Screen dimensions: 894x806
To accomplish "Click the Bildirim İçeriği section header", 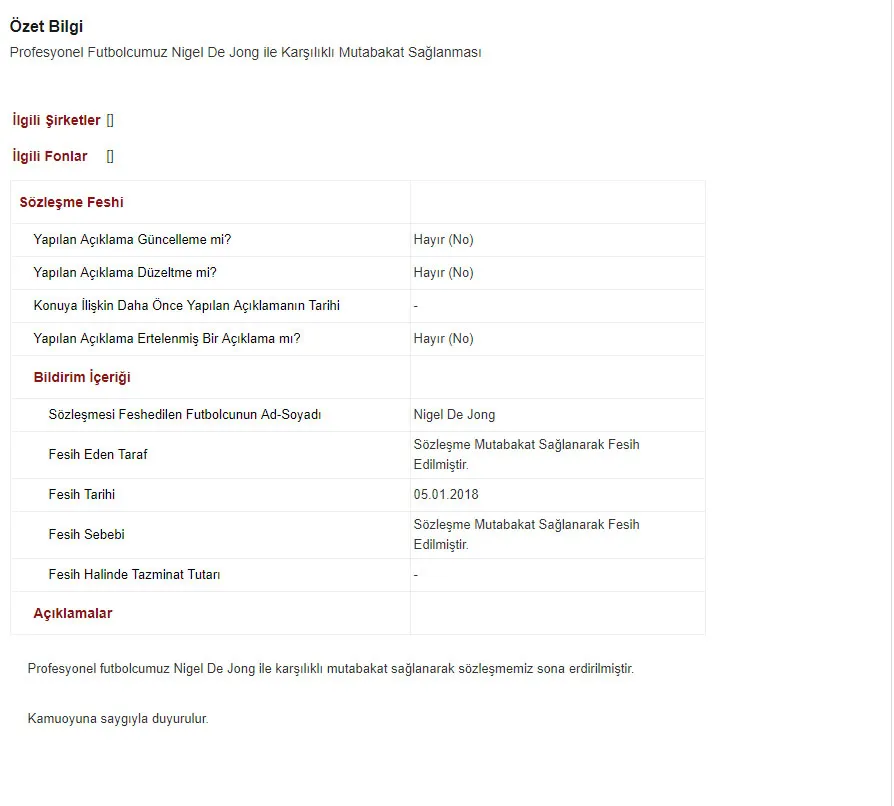I will 82,377.
